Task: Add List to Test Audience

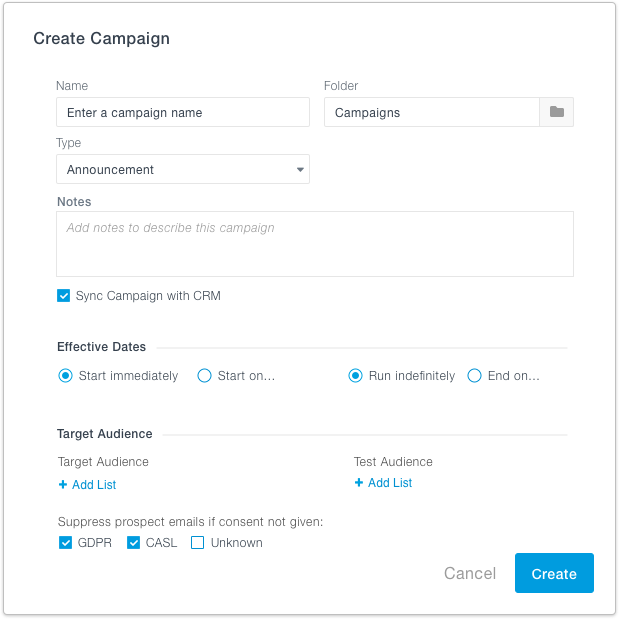Action: (x=383, y=482)
